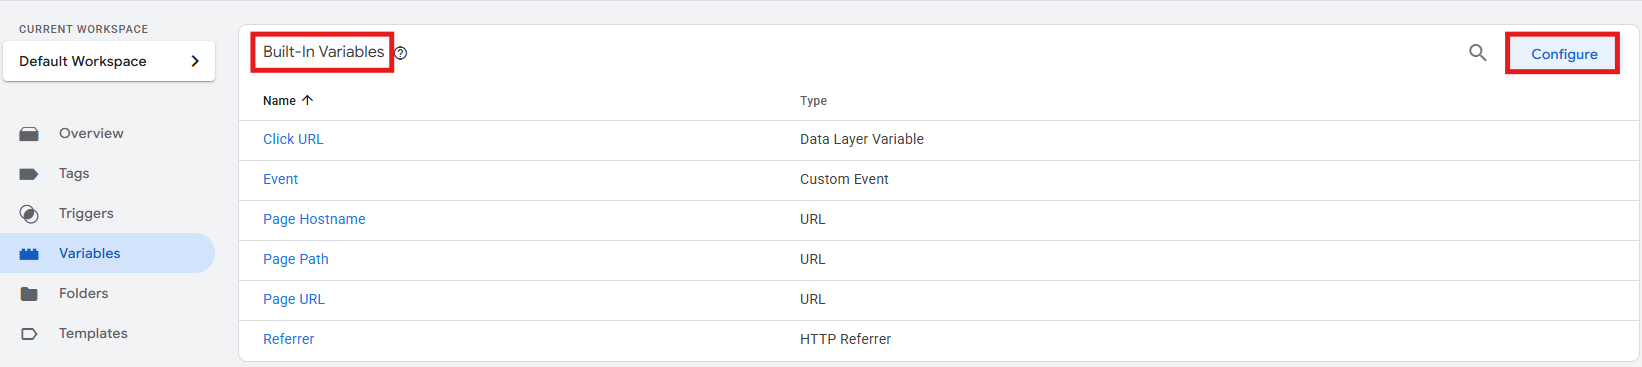Open the Referrer variable link

point(288,339)
